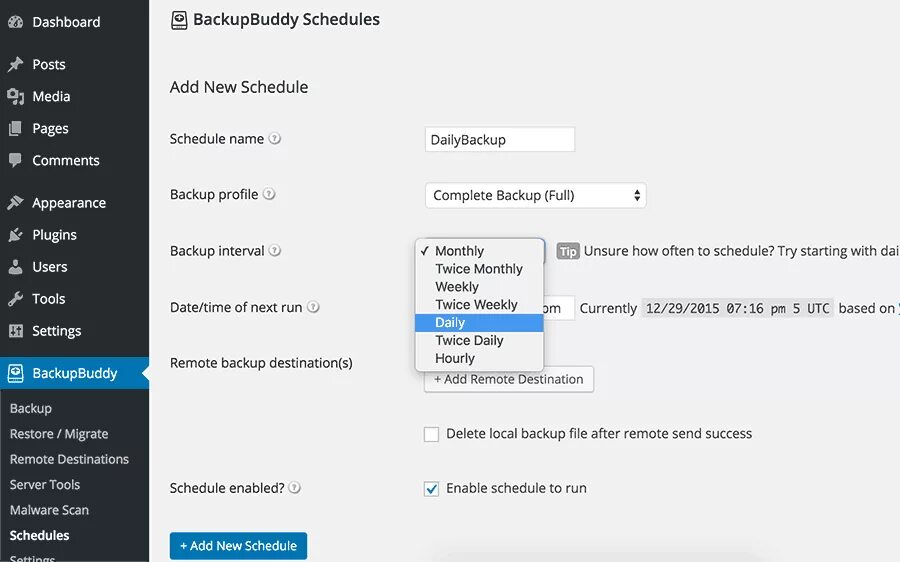Click Add Remote Destination button
Image resolution: width=900 pixels, height=562 pixels.
click(x=509, y=380)
